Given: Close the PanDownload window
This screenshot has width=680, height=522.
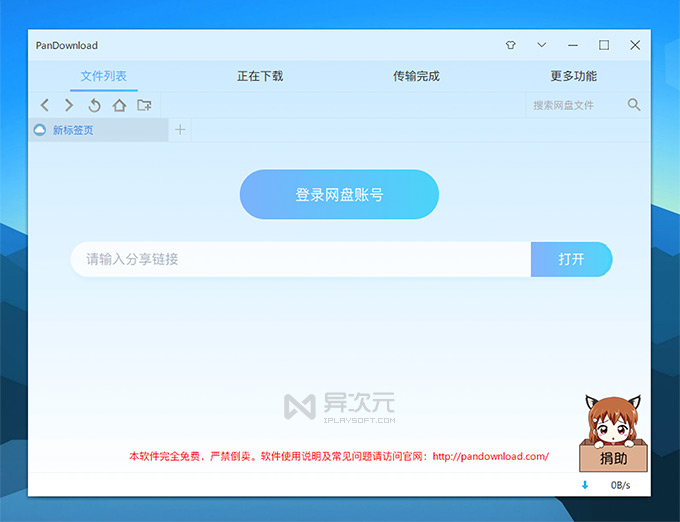Looking at the screenshot, I should click(x=635, y=45).
